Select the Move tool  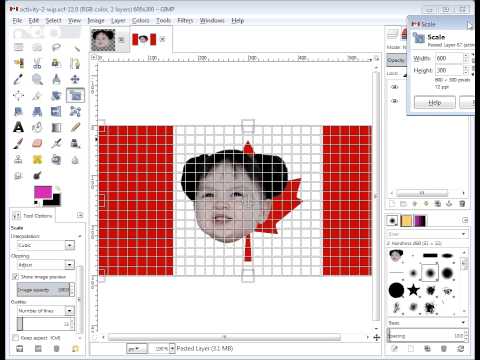pyautogui.click(x=75, y=79)
